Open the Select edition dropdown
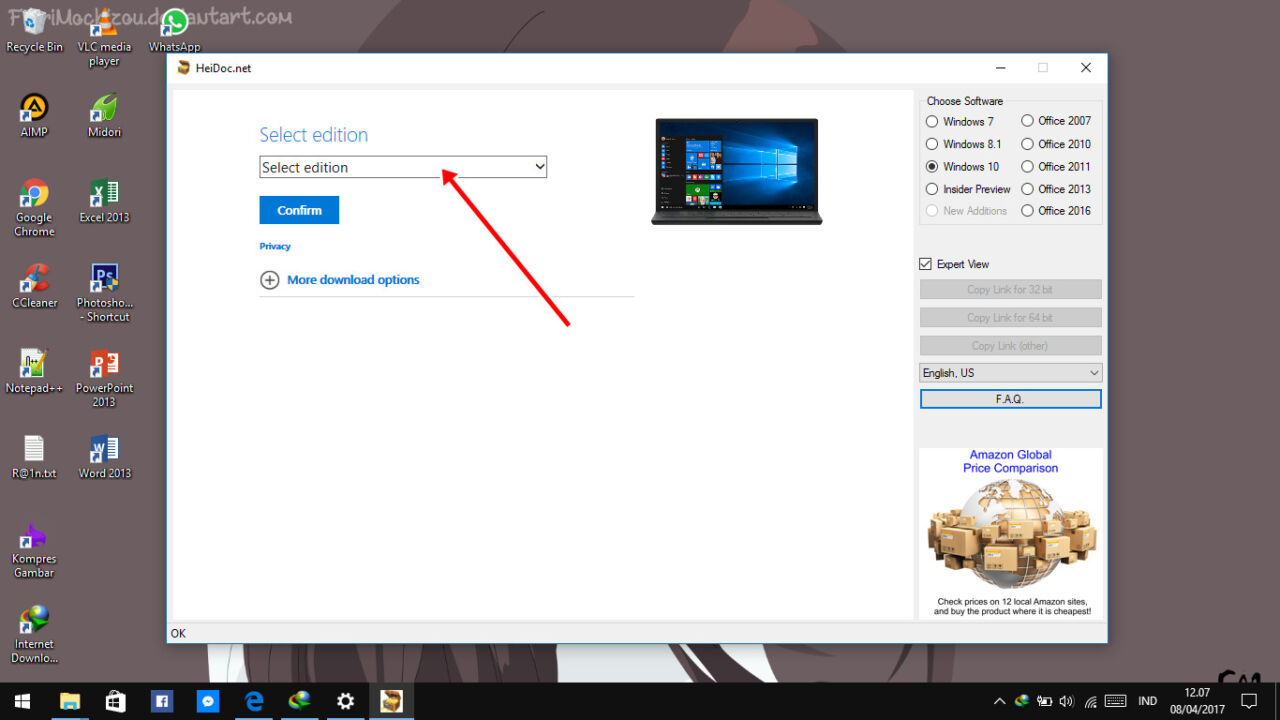Viewport: 1280px width, 720px height. point(403,167)
